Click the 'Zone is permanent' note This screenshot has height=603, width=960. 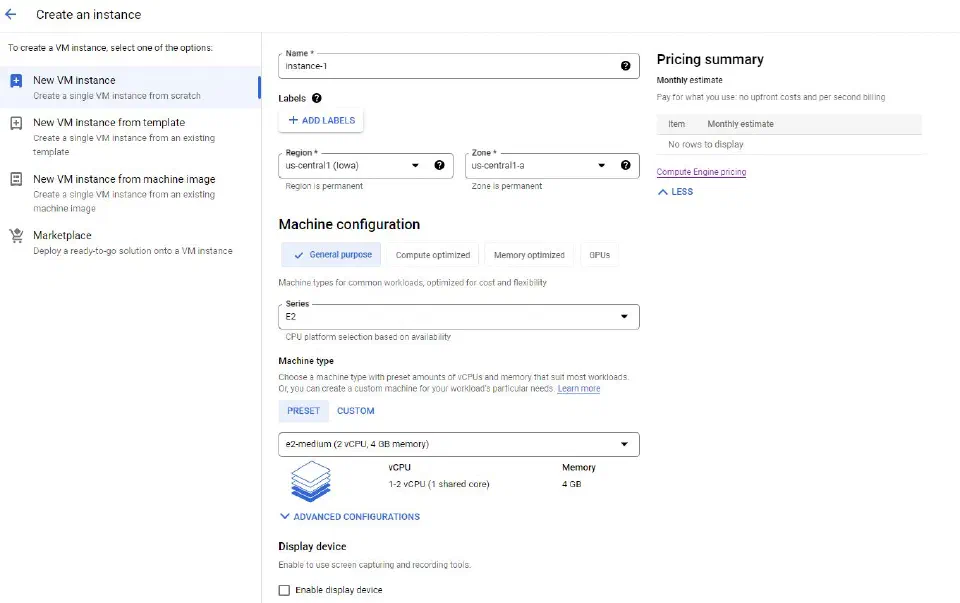[506, 186]
